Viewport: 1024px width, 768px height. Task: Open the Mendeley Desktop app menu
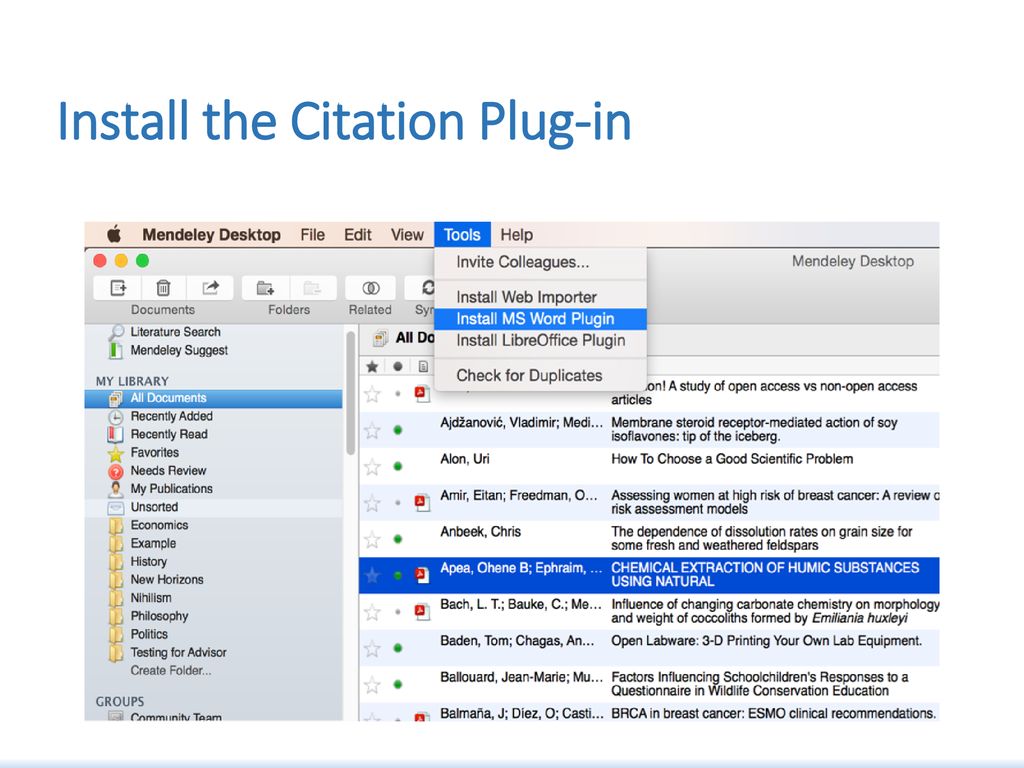coord(212,234)
